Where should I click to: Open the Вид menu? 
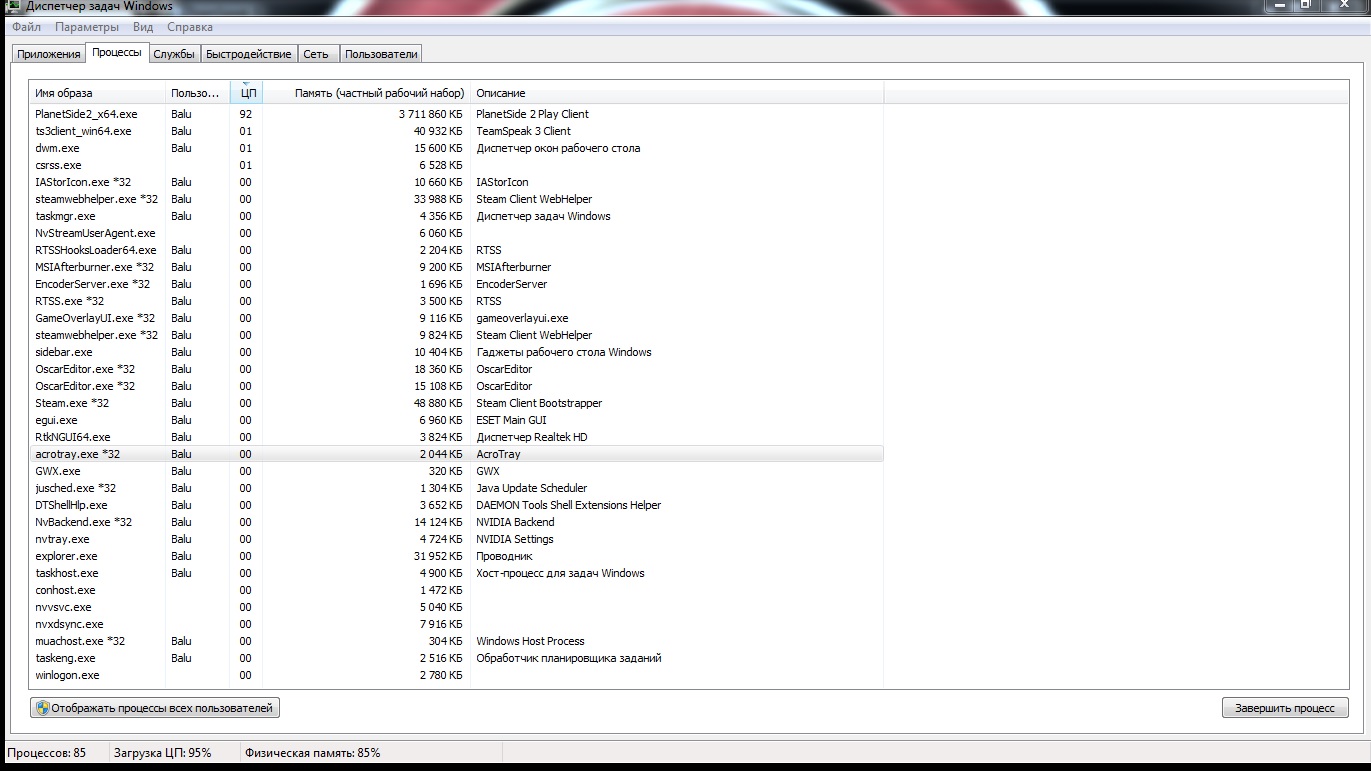tap(143, 27)
